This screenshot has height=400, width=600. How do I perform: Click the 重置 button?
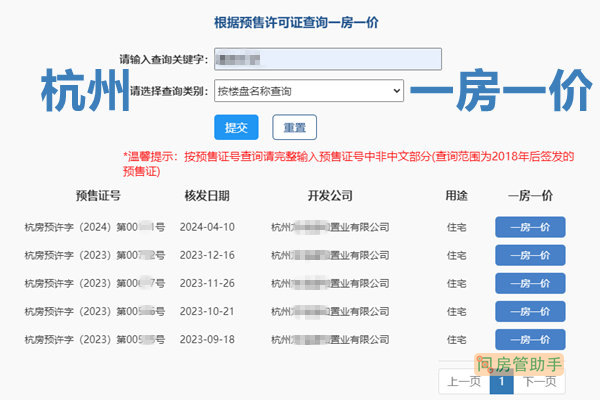point(294,127)
